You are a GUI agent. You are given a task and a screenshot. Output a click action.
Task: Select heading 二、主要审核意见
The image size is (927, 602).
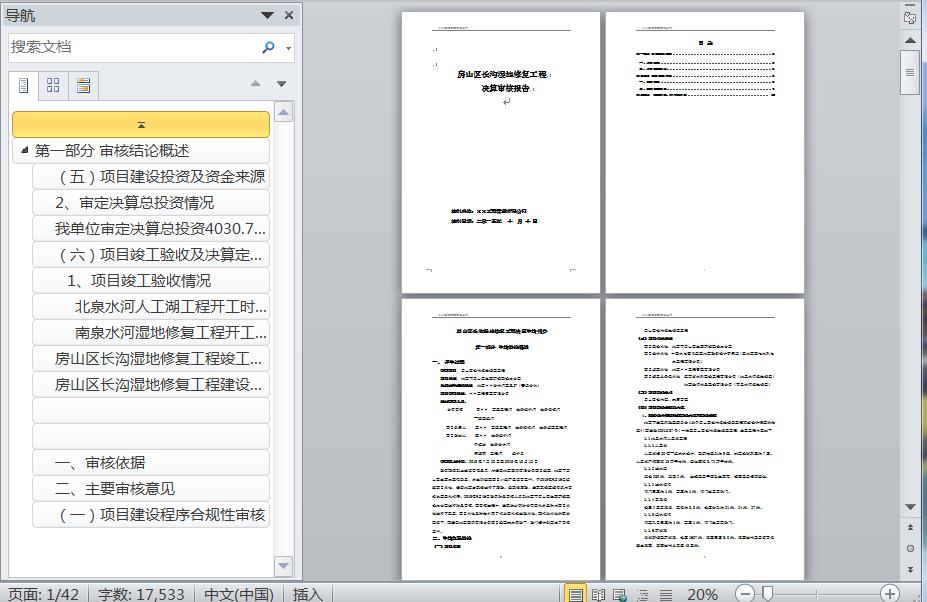[115, 489]
